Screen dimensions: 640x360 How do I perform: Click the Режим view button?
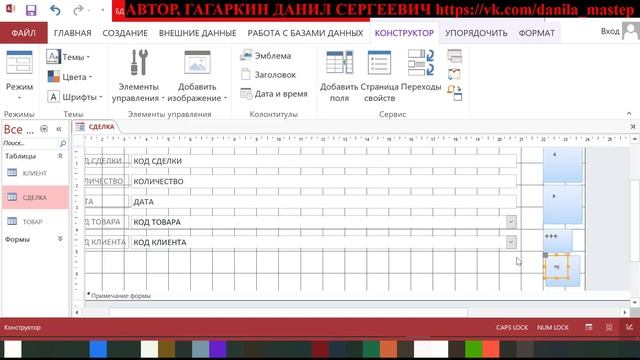[x=19, y=75]
